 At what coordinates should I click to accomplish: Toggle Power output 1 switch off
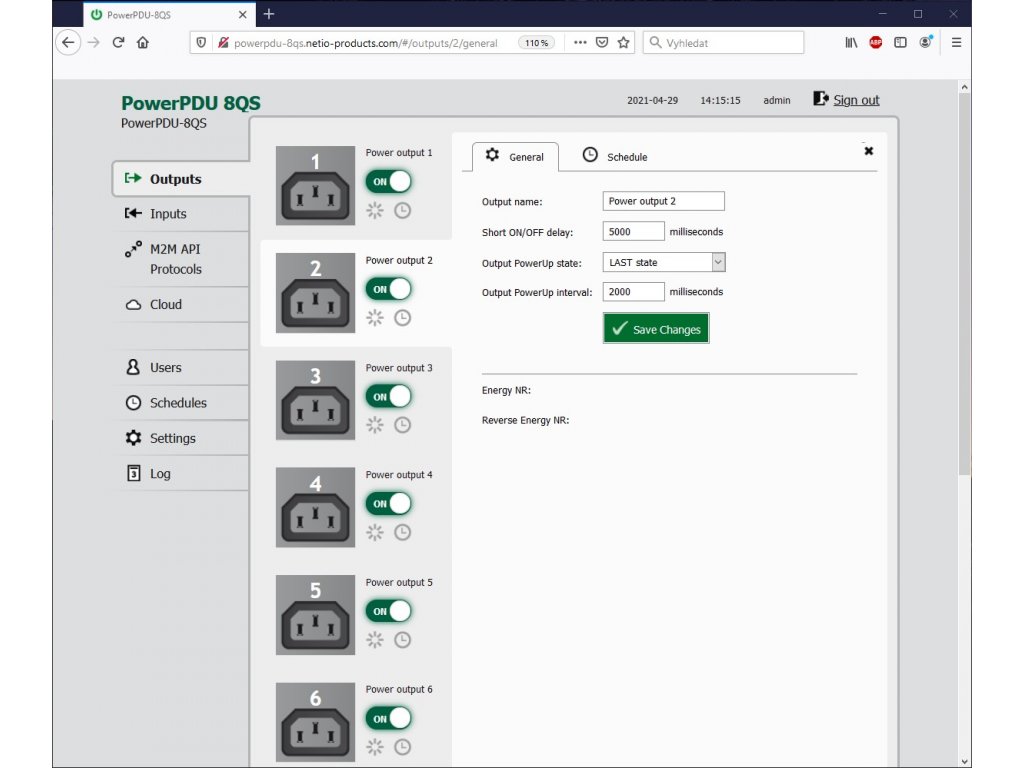pos(389,182)
